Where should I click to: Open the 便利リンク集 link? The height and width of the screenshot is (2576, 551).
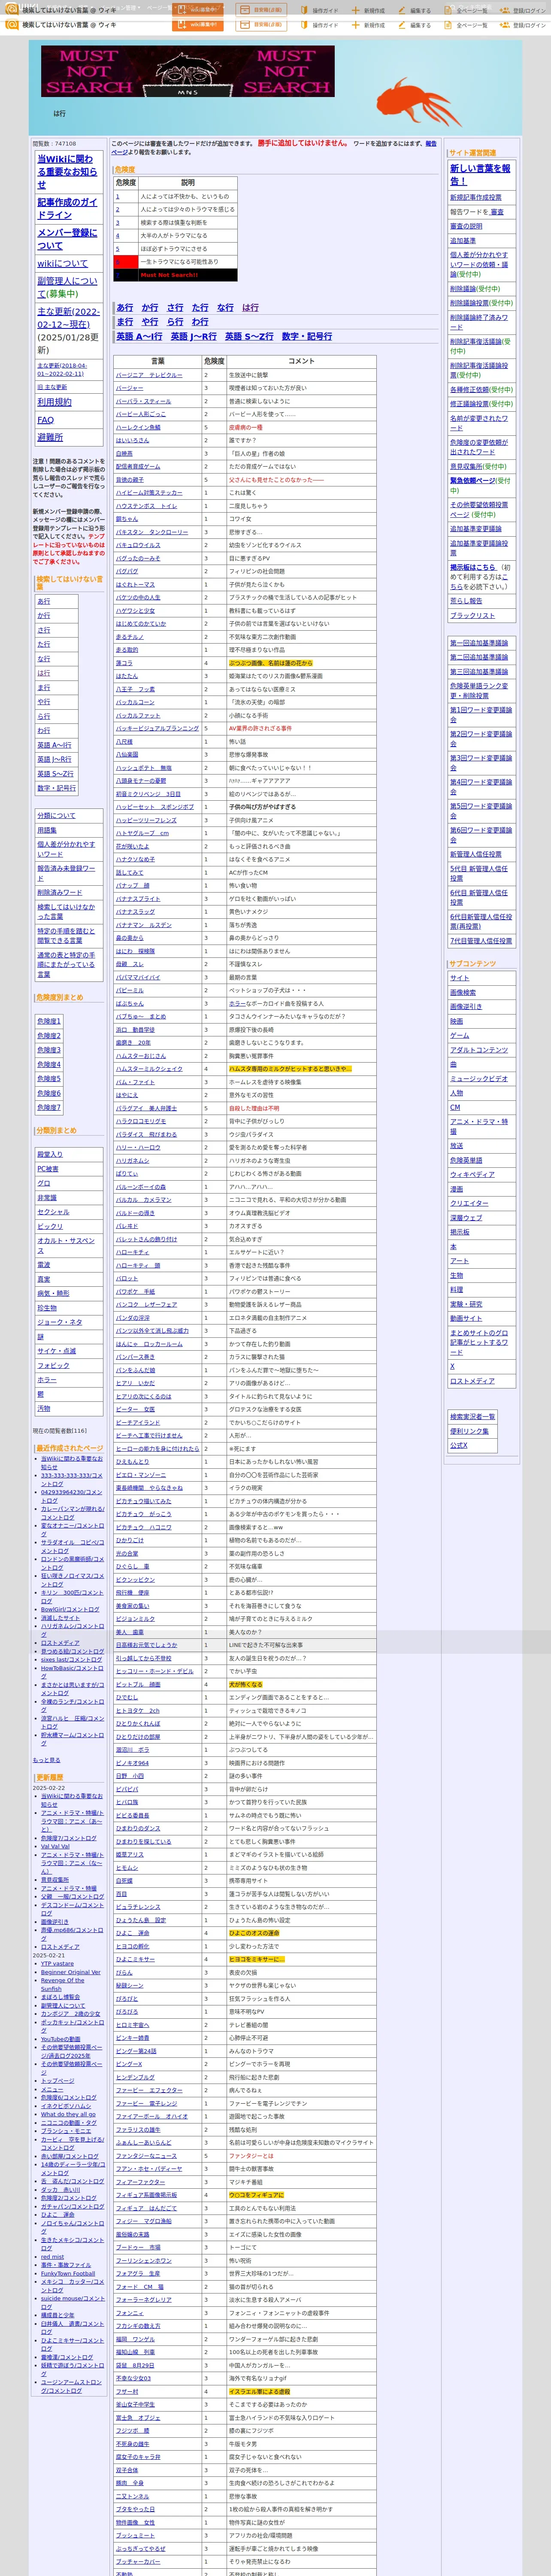(469, 1431)
